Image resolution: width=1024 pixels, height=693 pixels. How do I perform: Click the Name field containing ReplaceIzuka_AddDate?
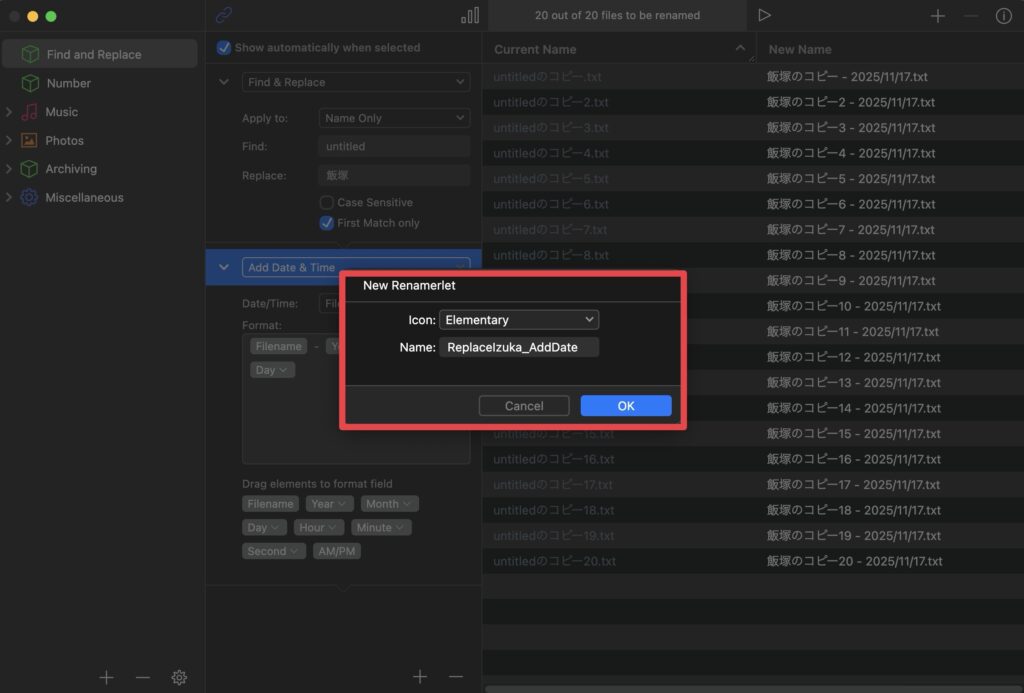pos(518,347)
